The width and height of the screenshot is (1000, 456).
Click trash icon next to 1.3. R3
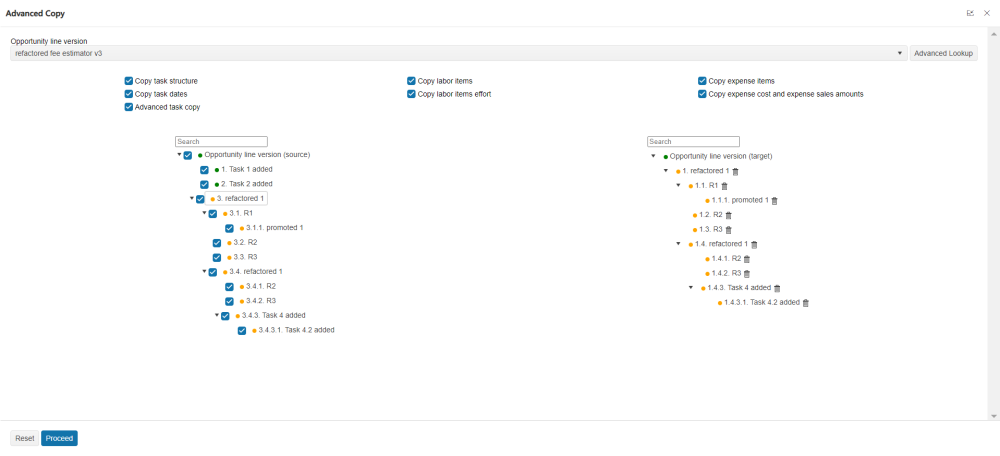pos(728,230)
